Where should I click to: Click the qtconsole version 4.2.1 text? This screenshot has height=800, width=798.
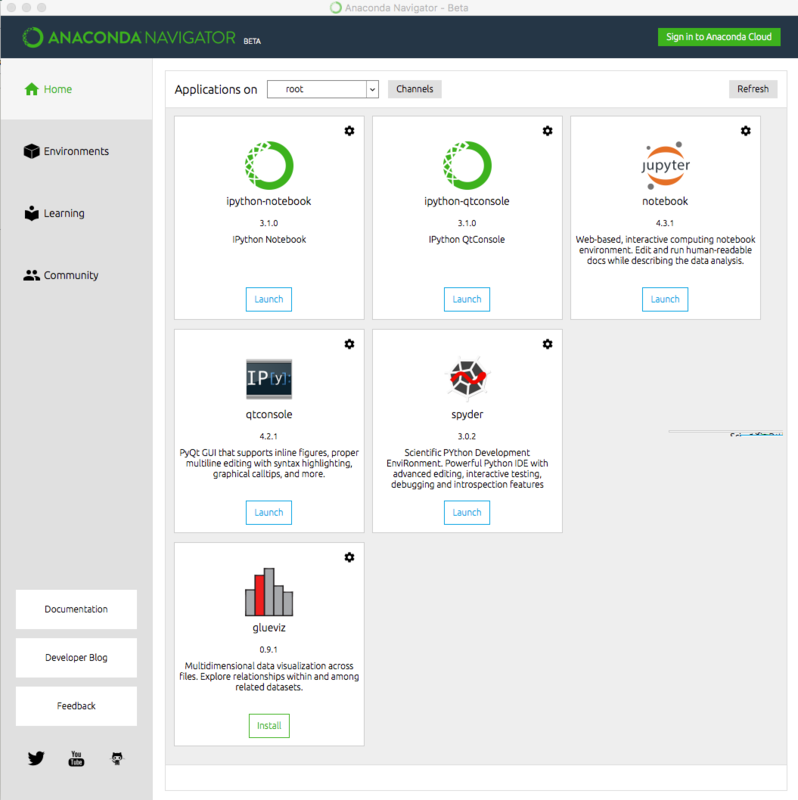point(268,436)
